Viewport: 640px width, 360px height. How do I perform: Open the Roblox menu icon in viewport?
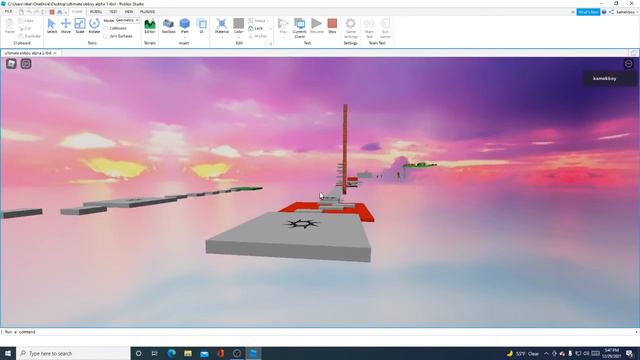click(11, 64)
